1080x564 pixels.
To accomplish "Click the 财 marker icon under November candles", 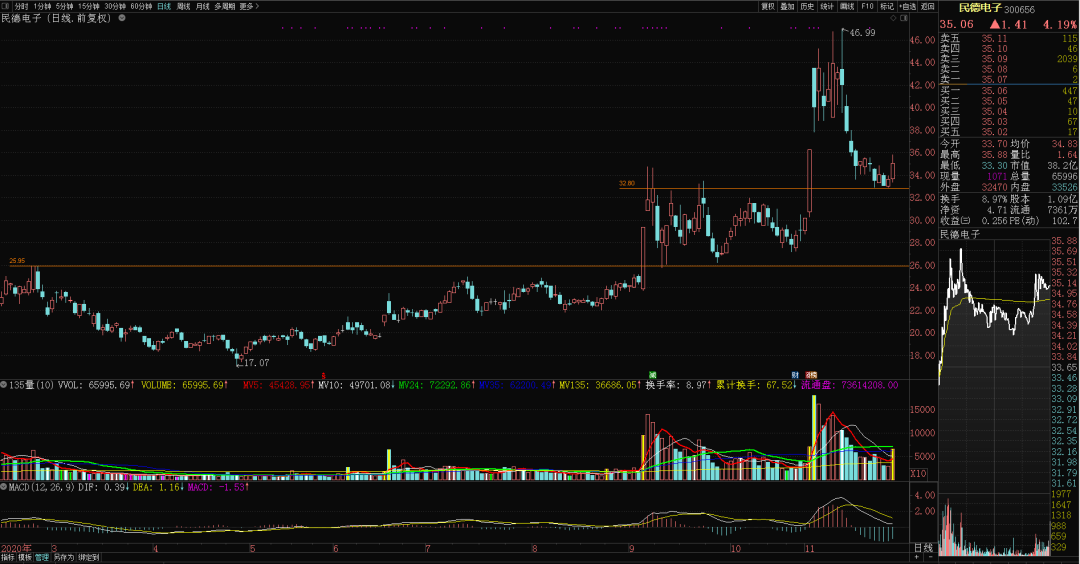I will [795, 375].
